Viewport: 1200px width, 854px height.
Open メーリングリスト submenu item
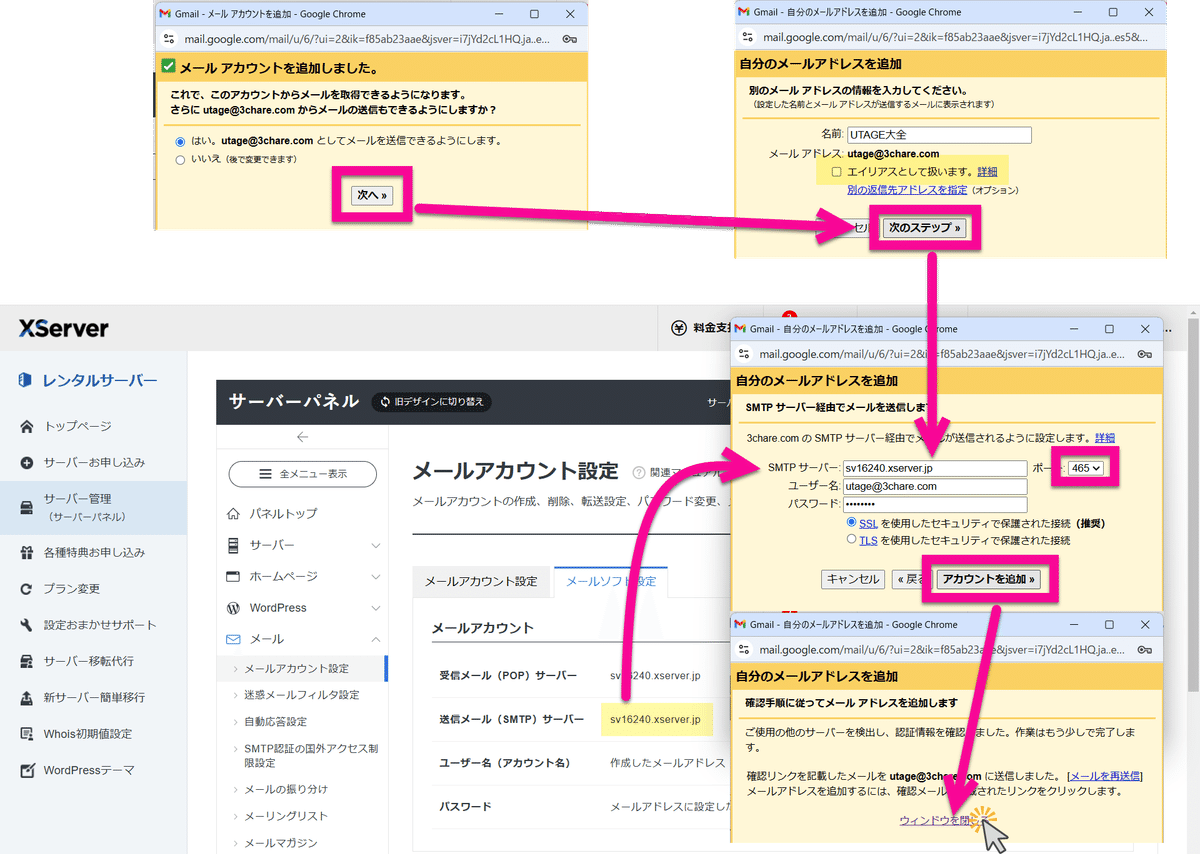coord(285,816)
